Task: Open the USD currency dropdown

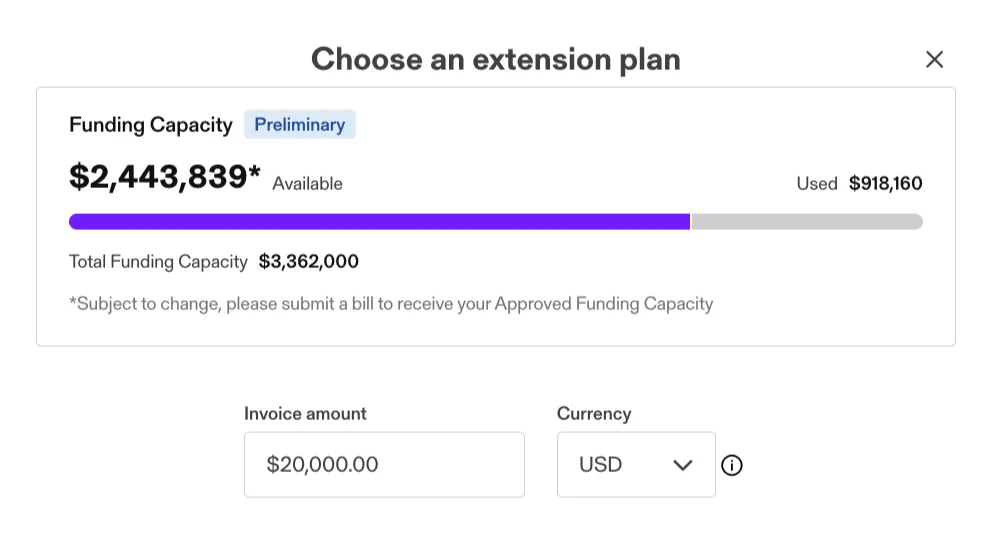Action: point(636,464)
